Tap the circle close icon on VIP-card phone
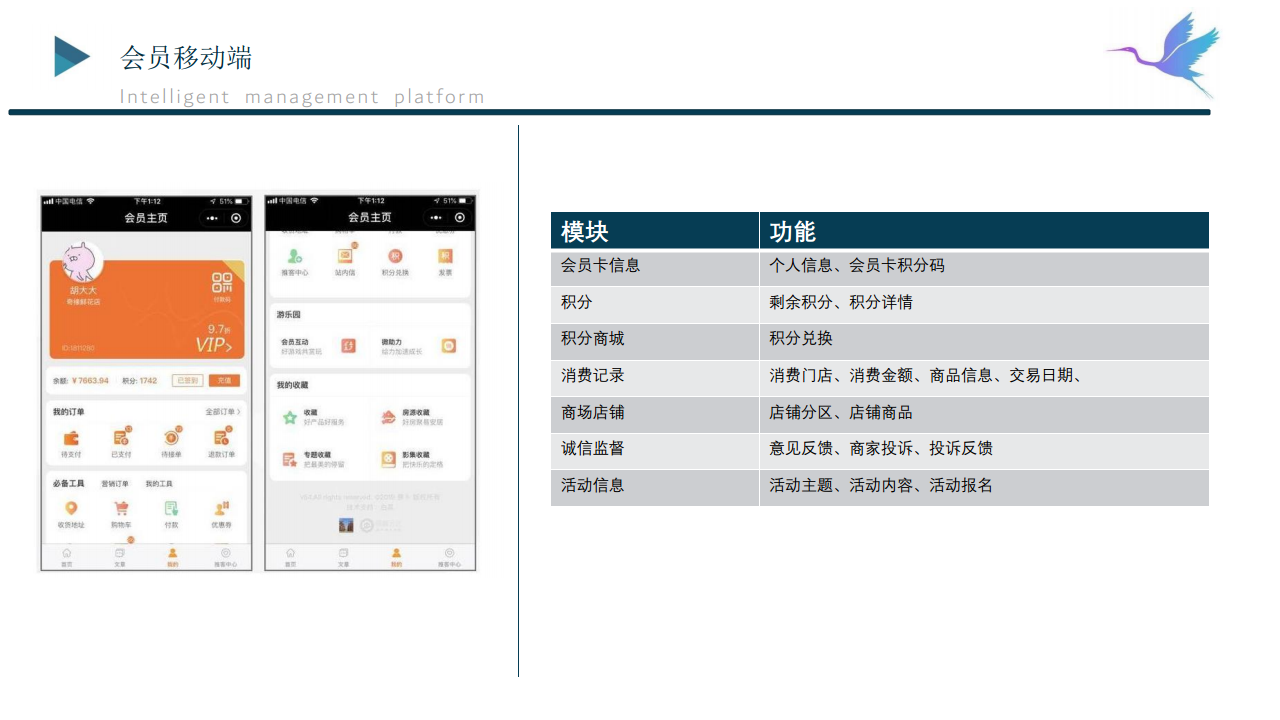 point(236,218)
